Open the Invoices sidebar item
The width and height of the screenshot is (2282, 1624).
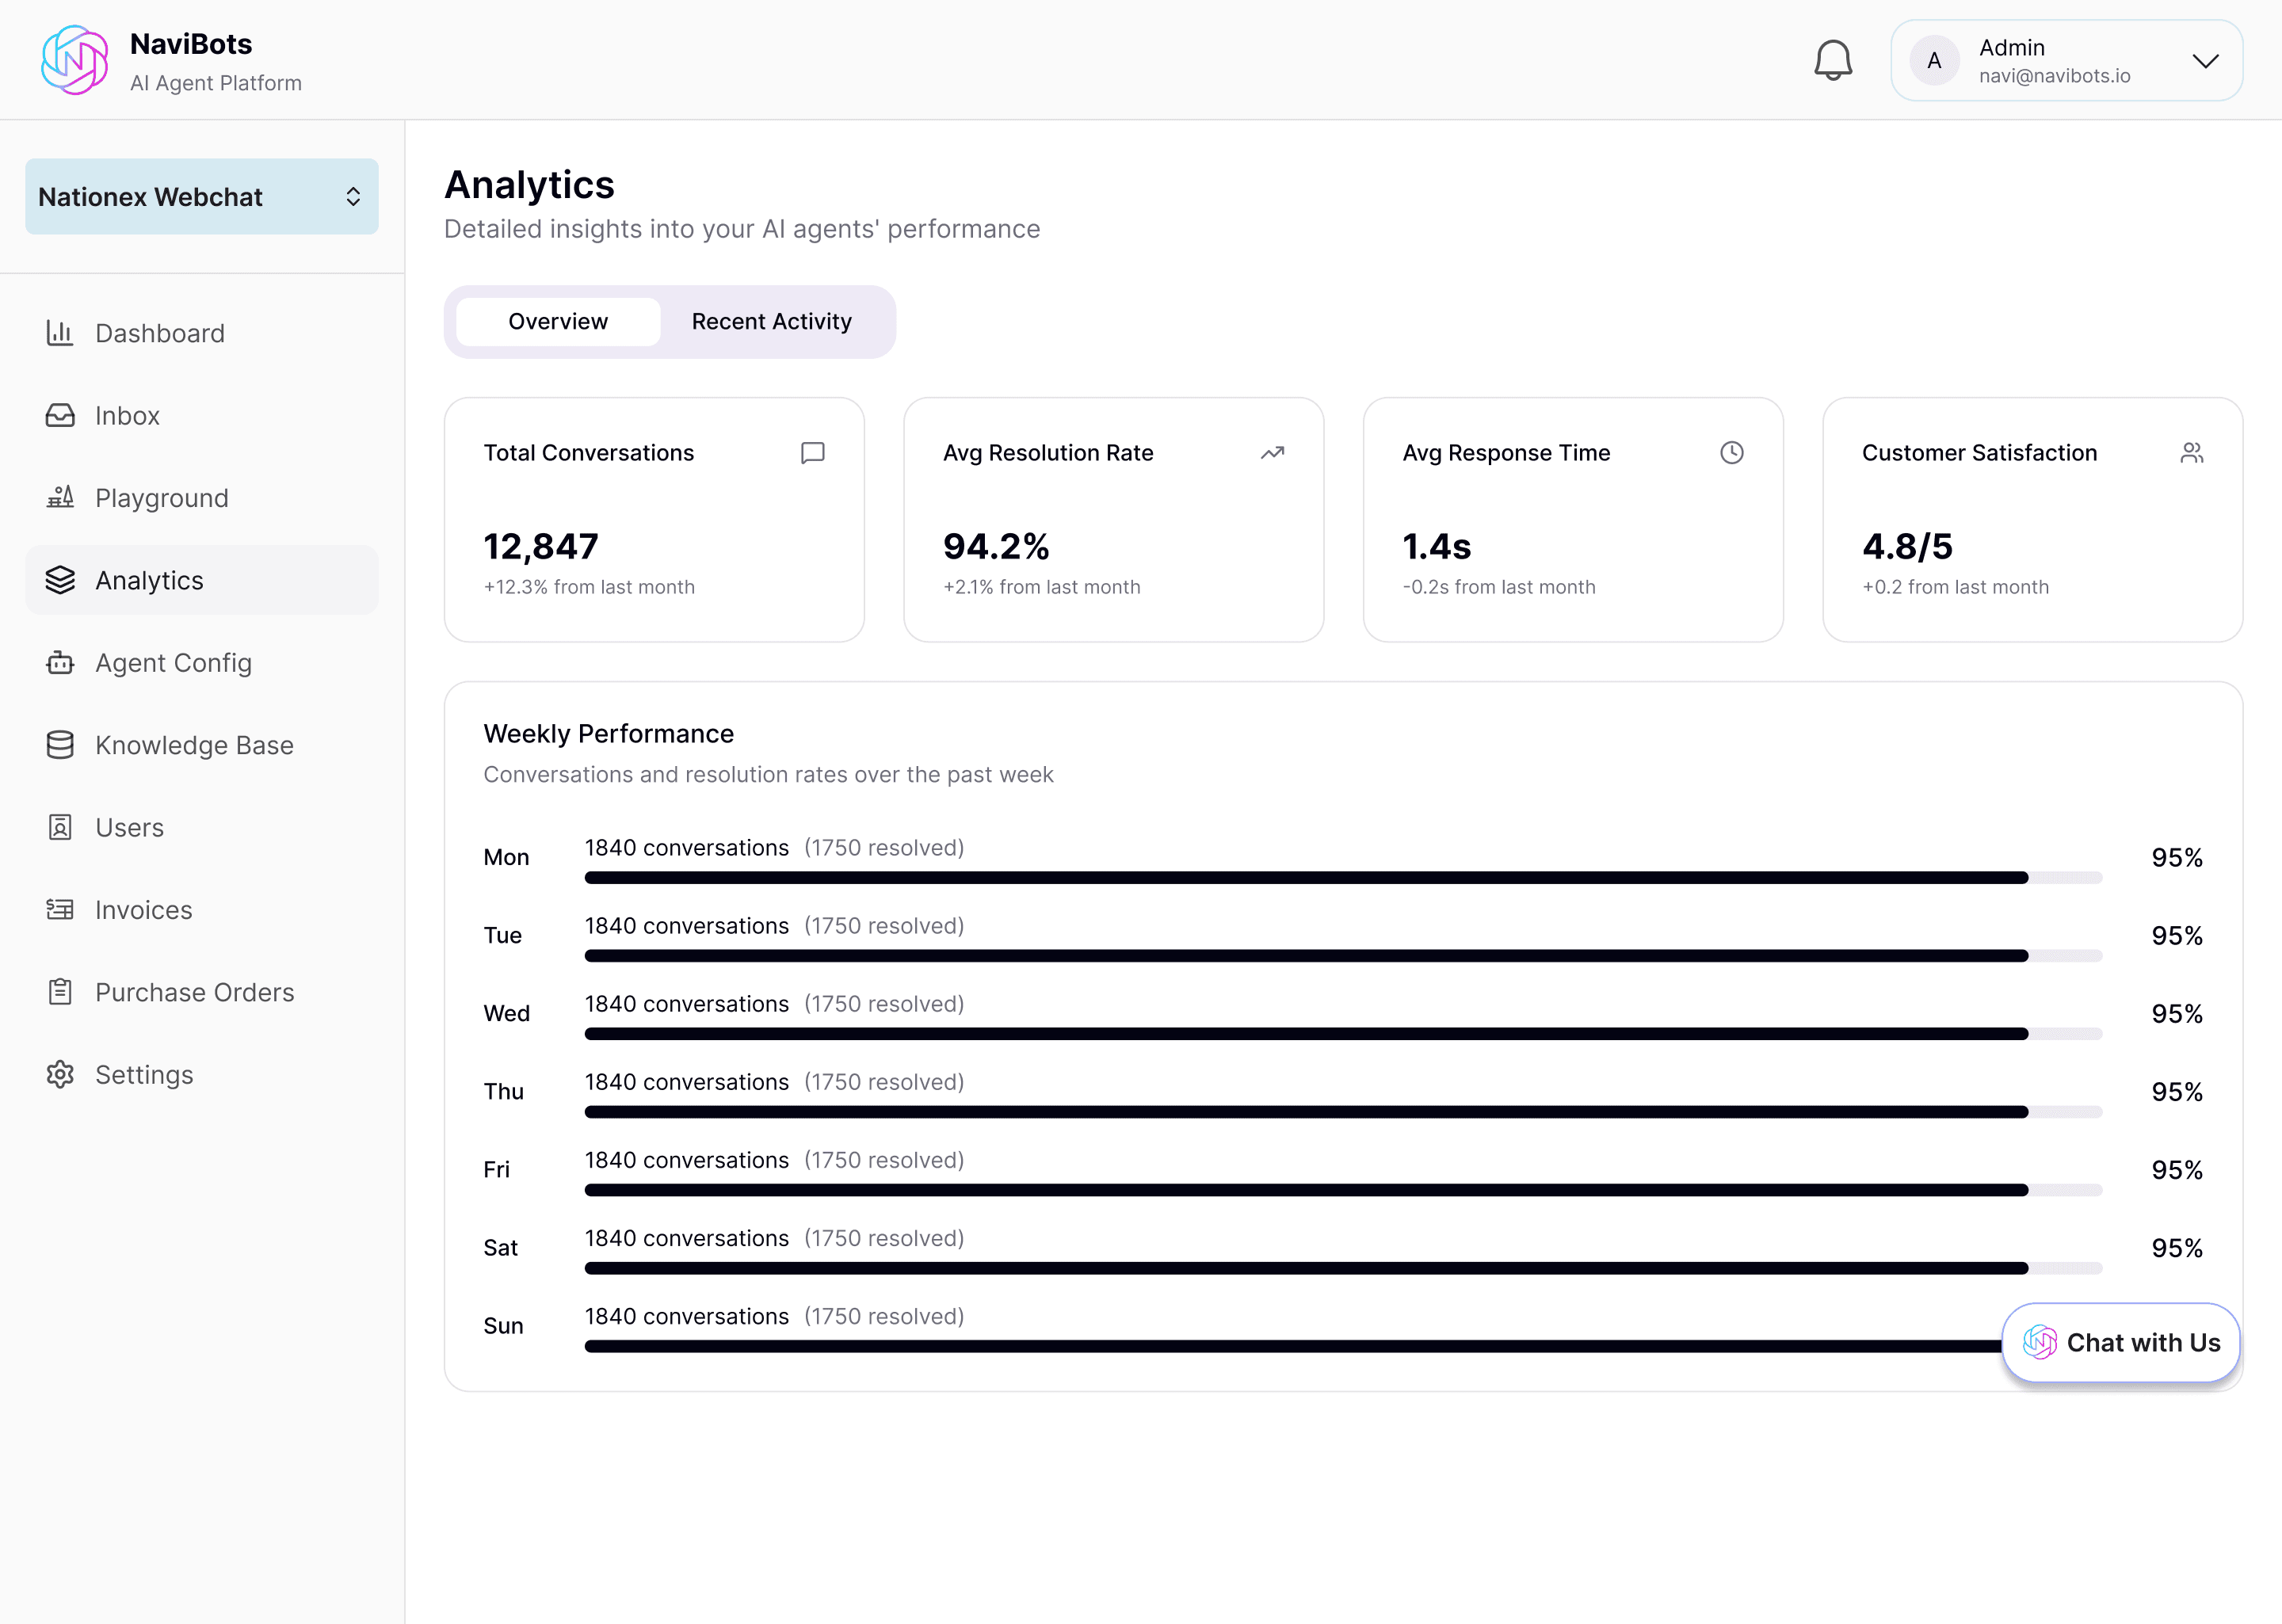(143, 910)
